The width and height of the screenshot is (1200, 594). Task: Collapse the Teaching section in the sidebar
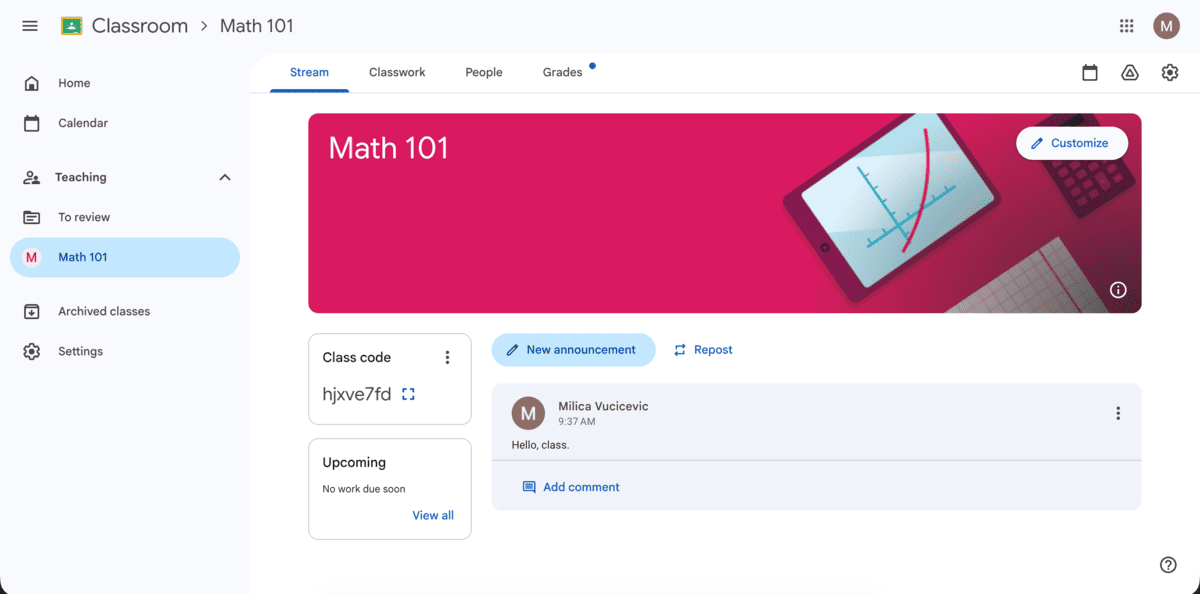225,177
